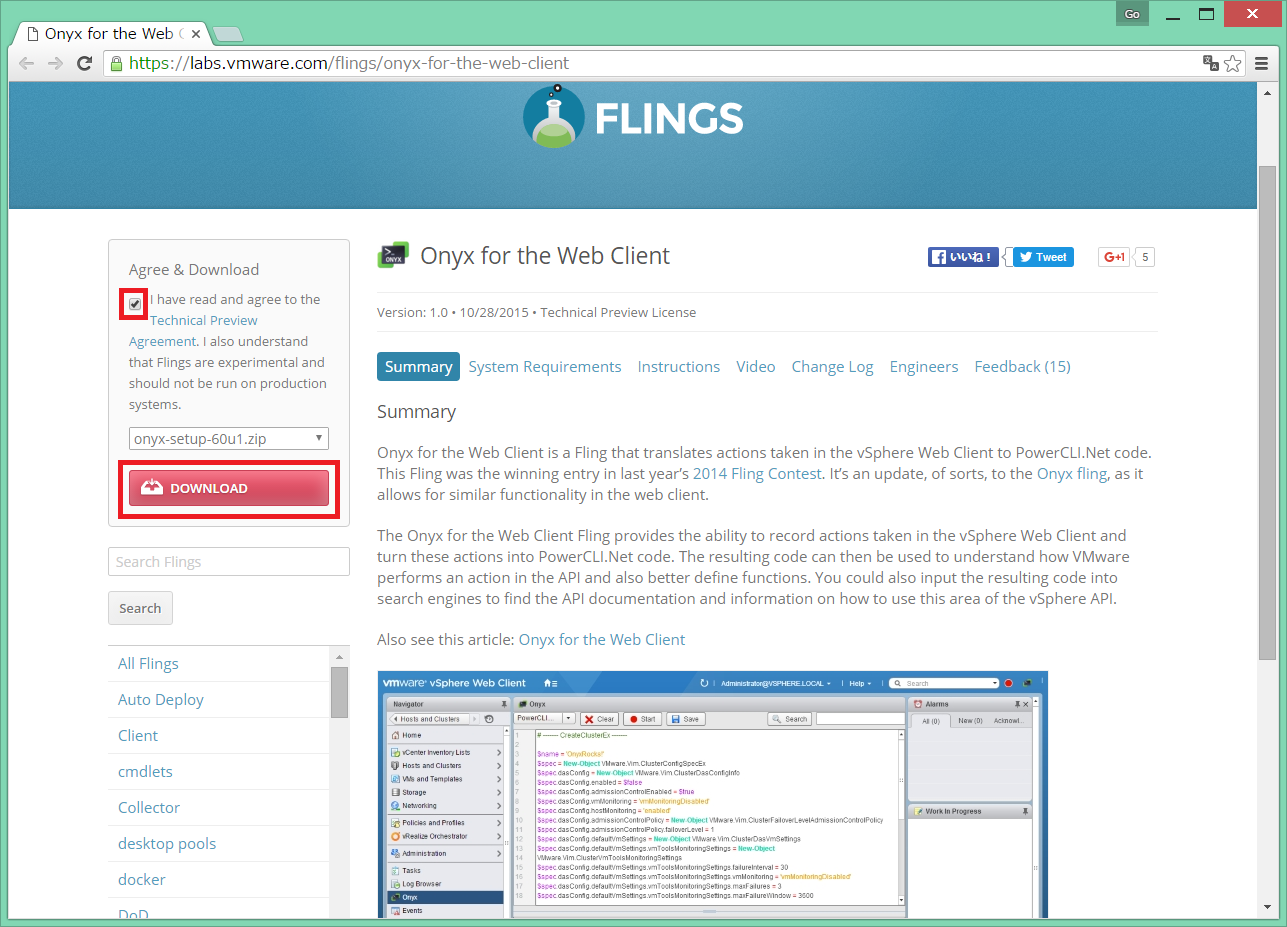
Task: Click the browser Back arrow
Action: tap(26, 63)
